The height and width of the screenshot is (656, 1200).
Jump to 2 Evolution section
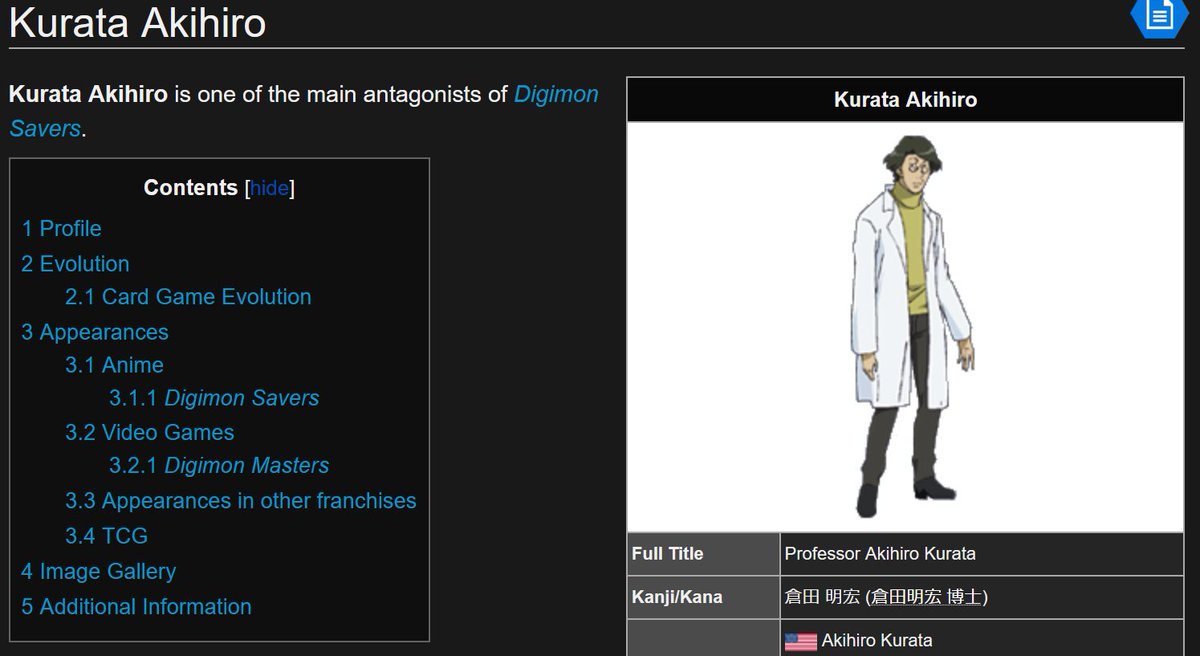point(75,264)
